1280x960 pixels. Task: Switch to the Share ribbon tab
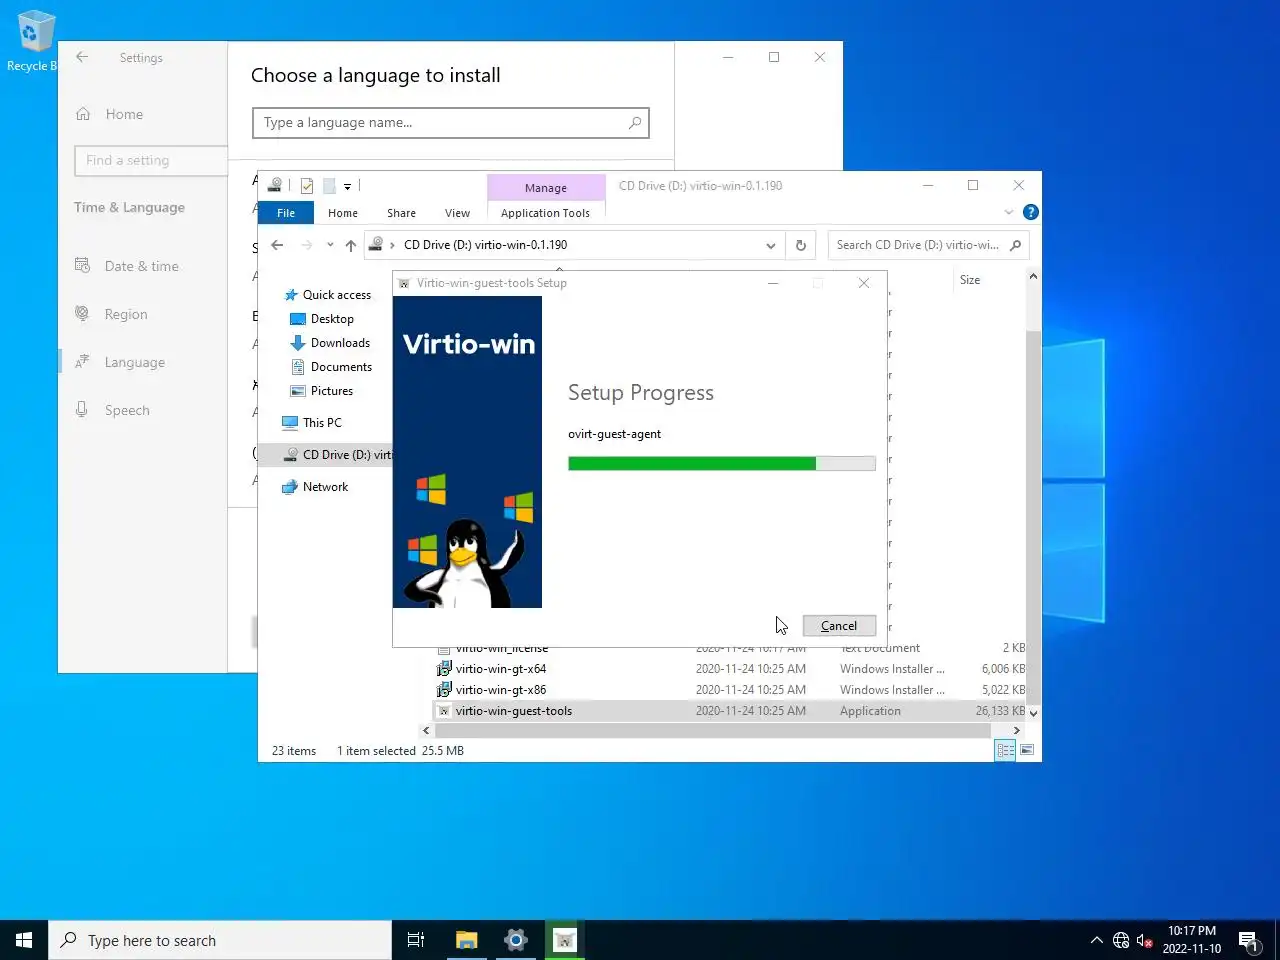pyautogui.click(x=401, y=213)
